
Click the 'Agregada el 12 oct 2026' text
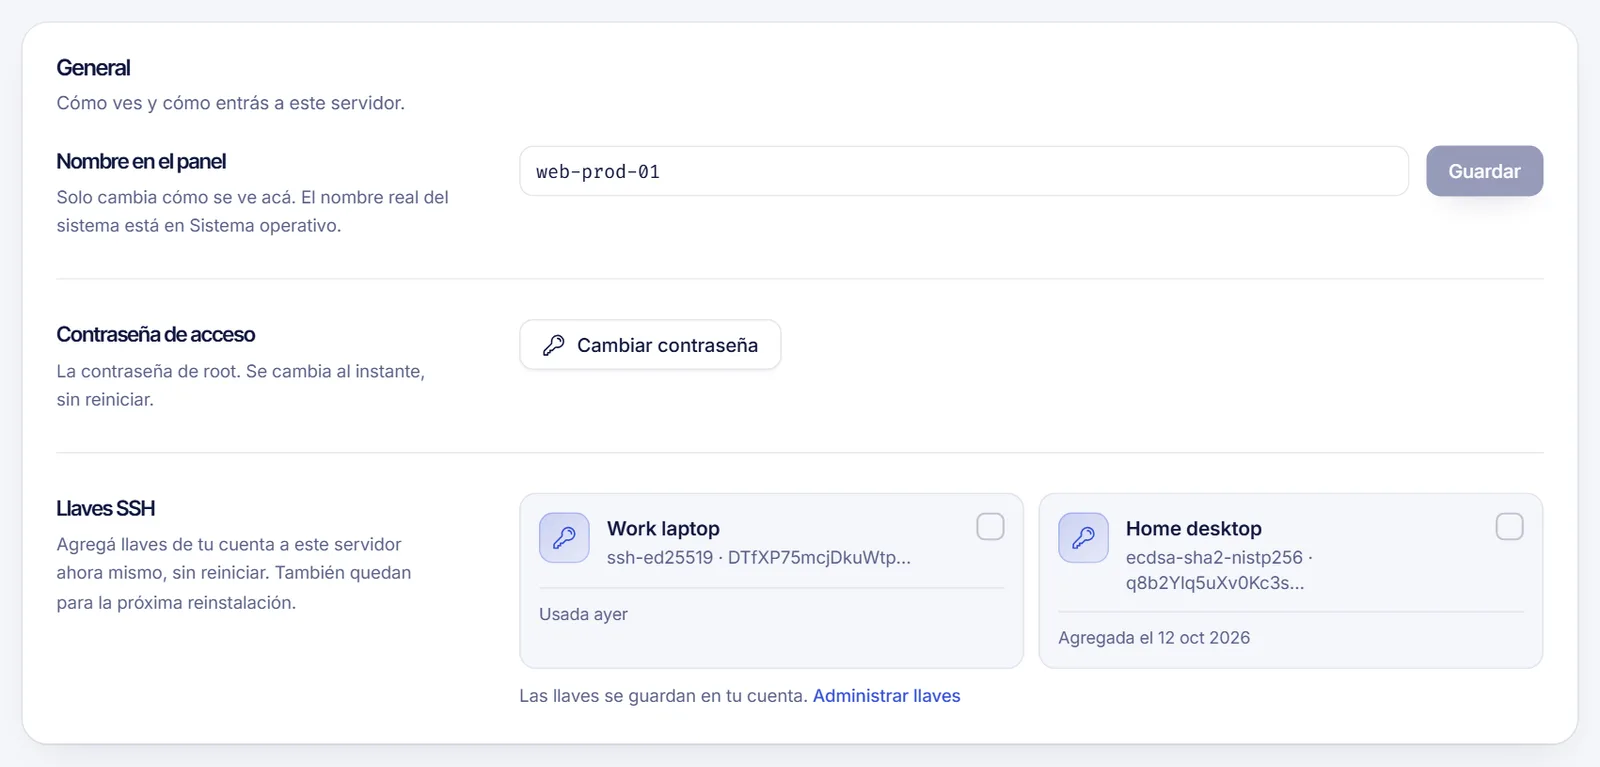click(1154, 638)
